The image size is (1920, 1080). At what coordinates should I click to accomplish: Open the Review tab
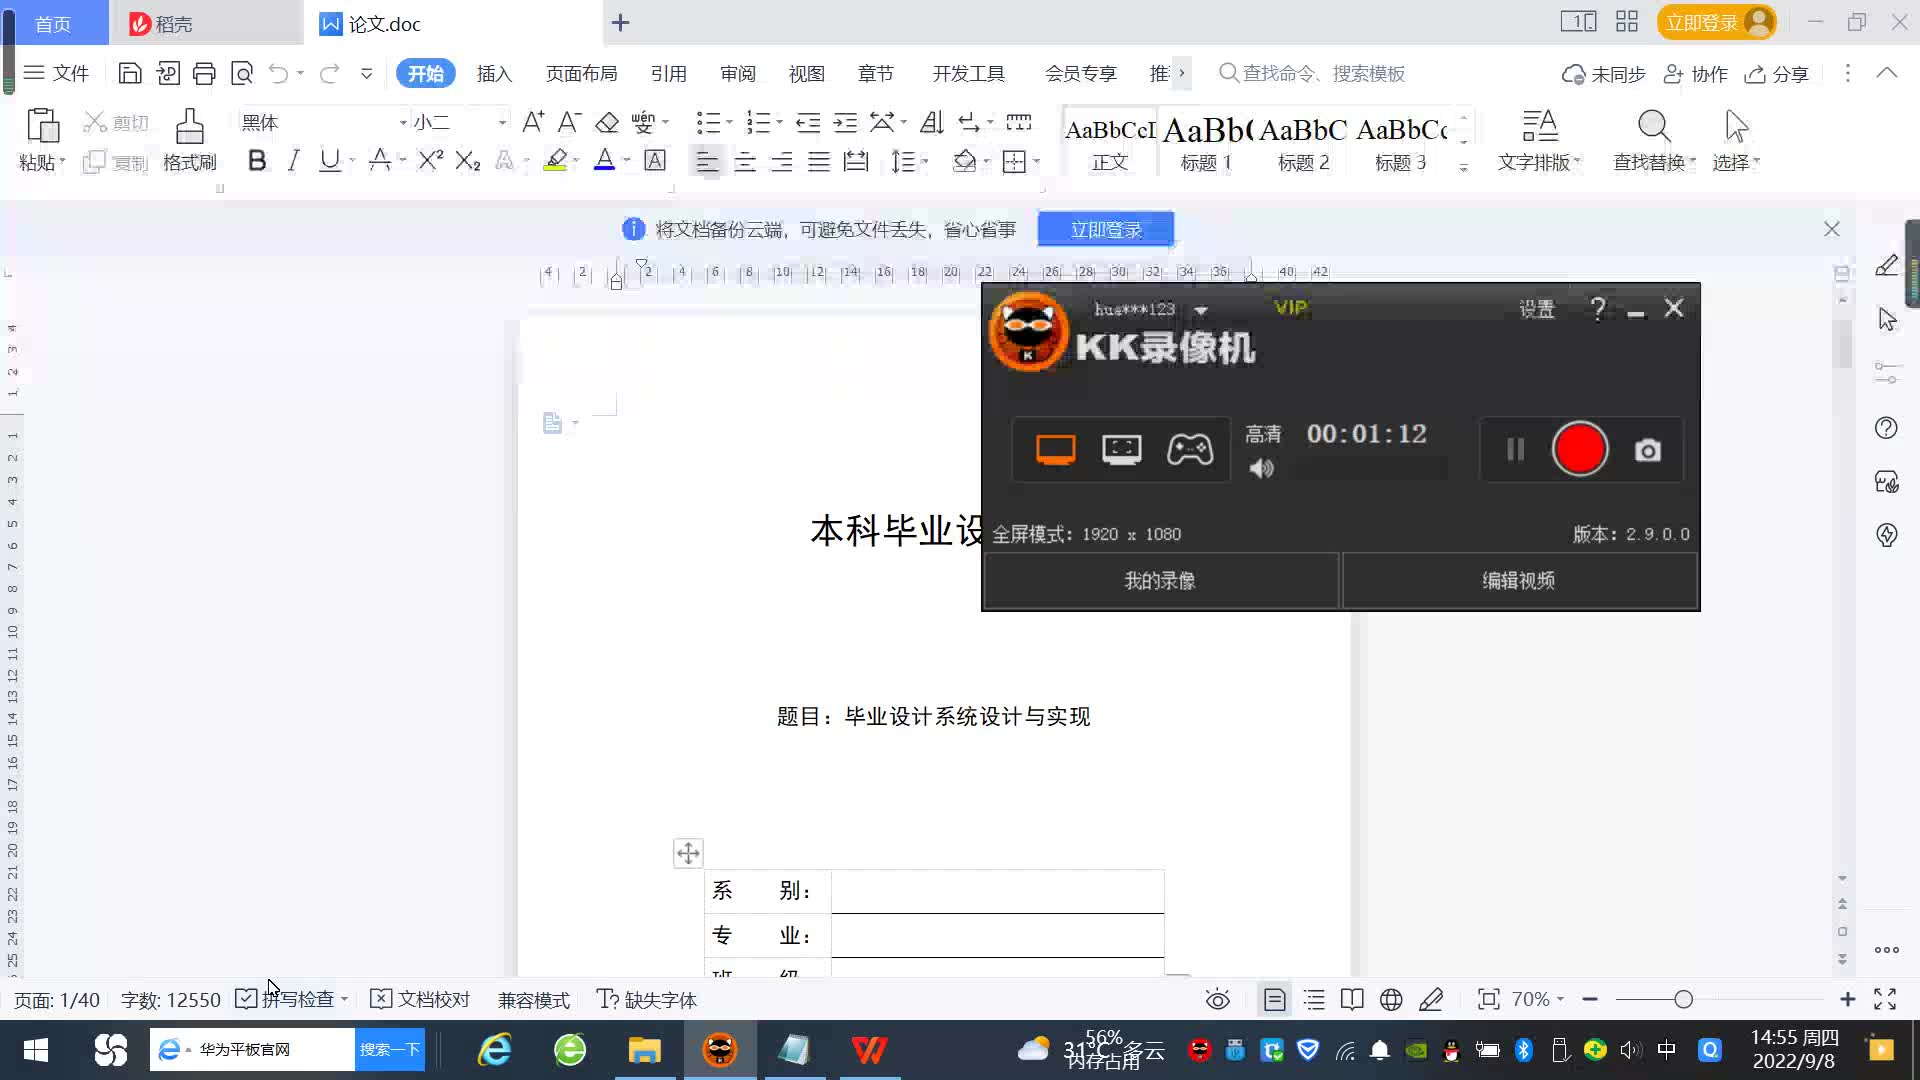click(x=738, y=74)
